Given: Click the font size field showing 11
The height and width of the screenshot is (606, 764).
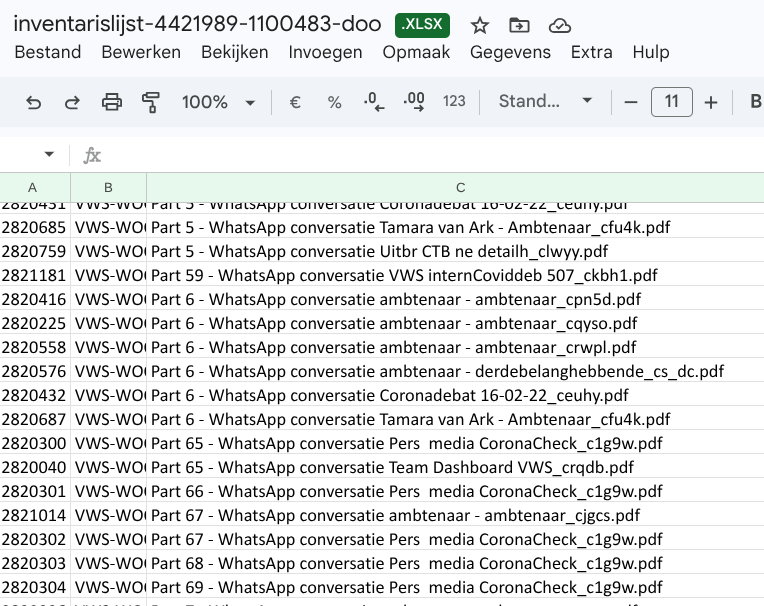Looking at the screenshot, I should [x=671, y=102].
